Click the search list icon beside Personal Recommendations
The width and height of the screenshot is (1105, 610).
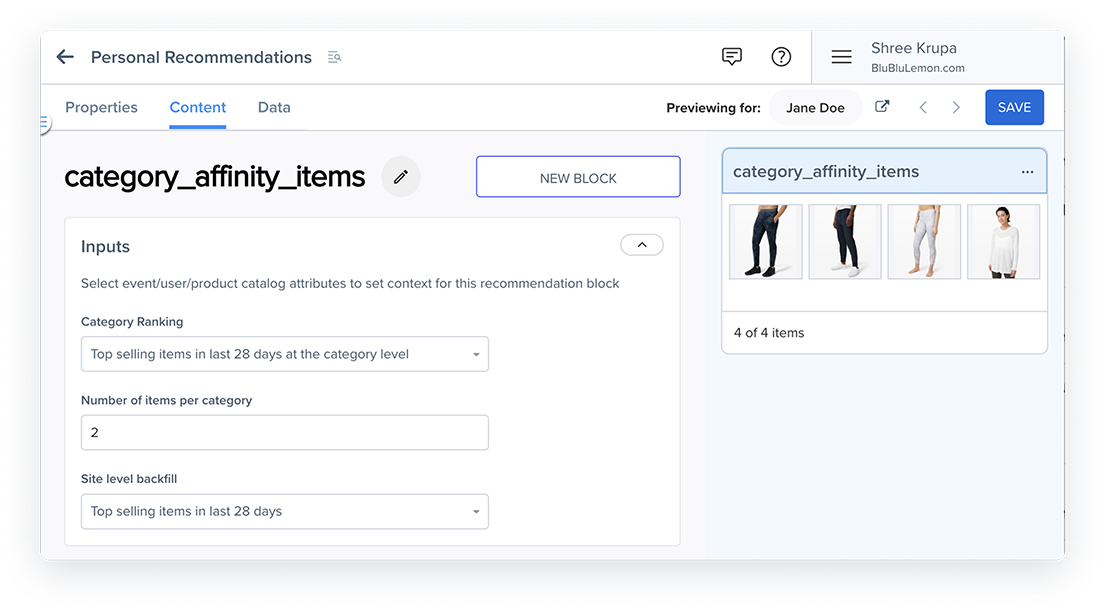334,58
